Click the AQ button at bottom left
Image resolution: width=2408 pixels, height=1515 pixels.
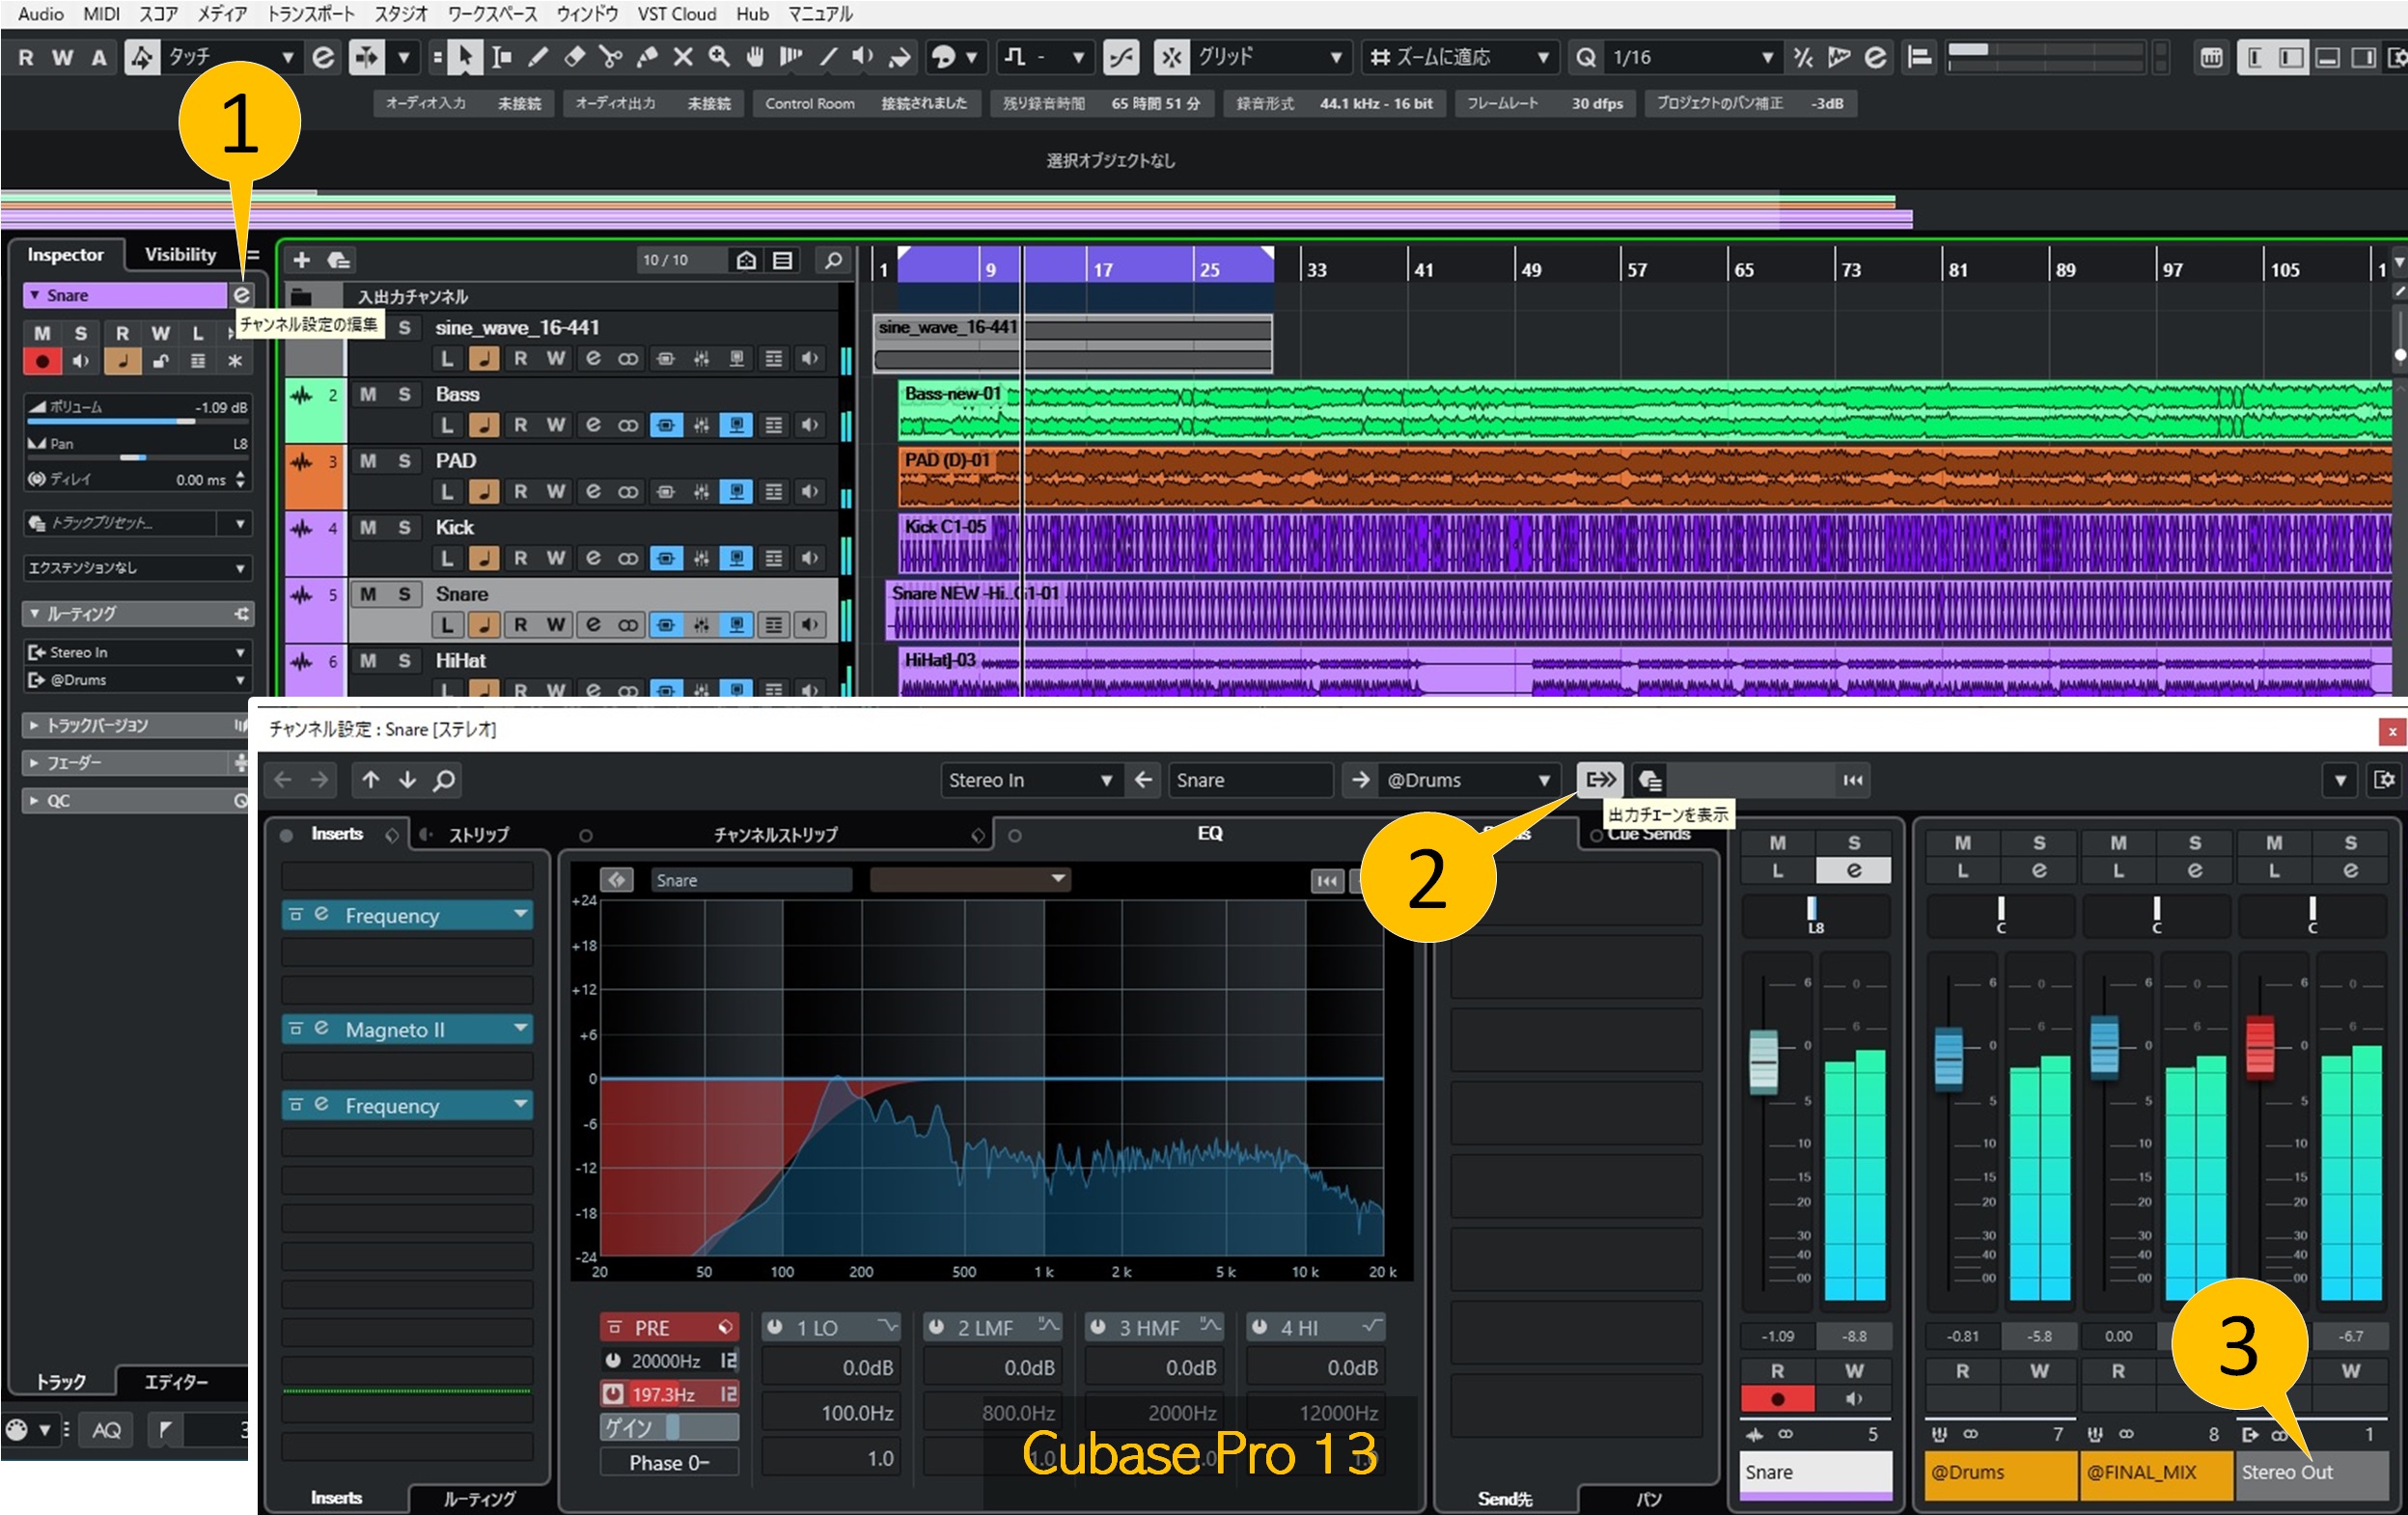coord(106,1430)
